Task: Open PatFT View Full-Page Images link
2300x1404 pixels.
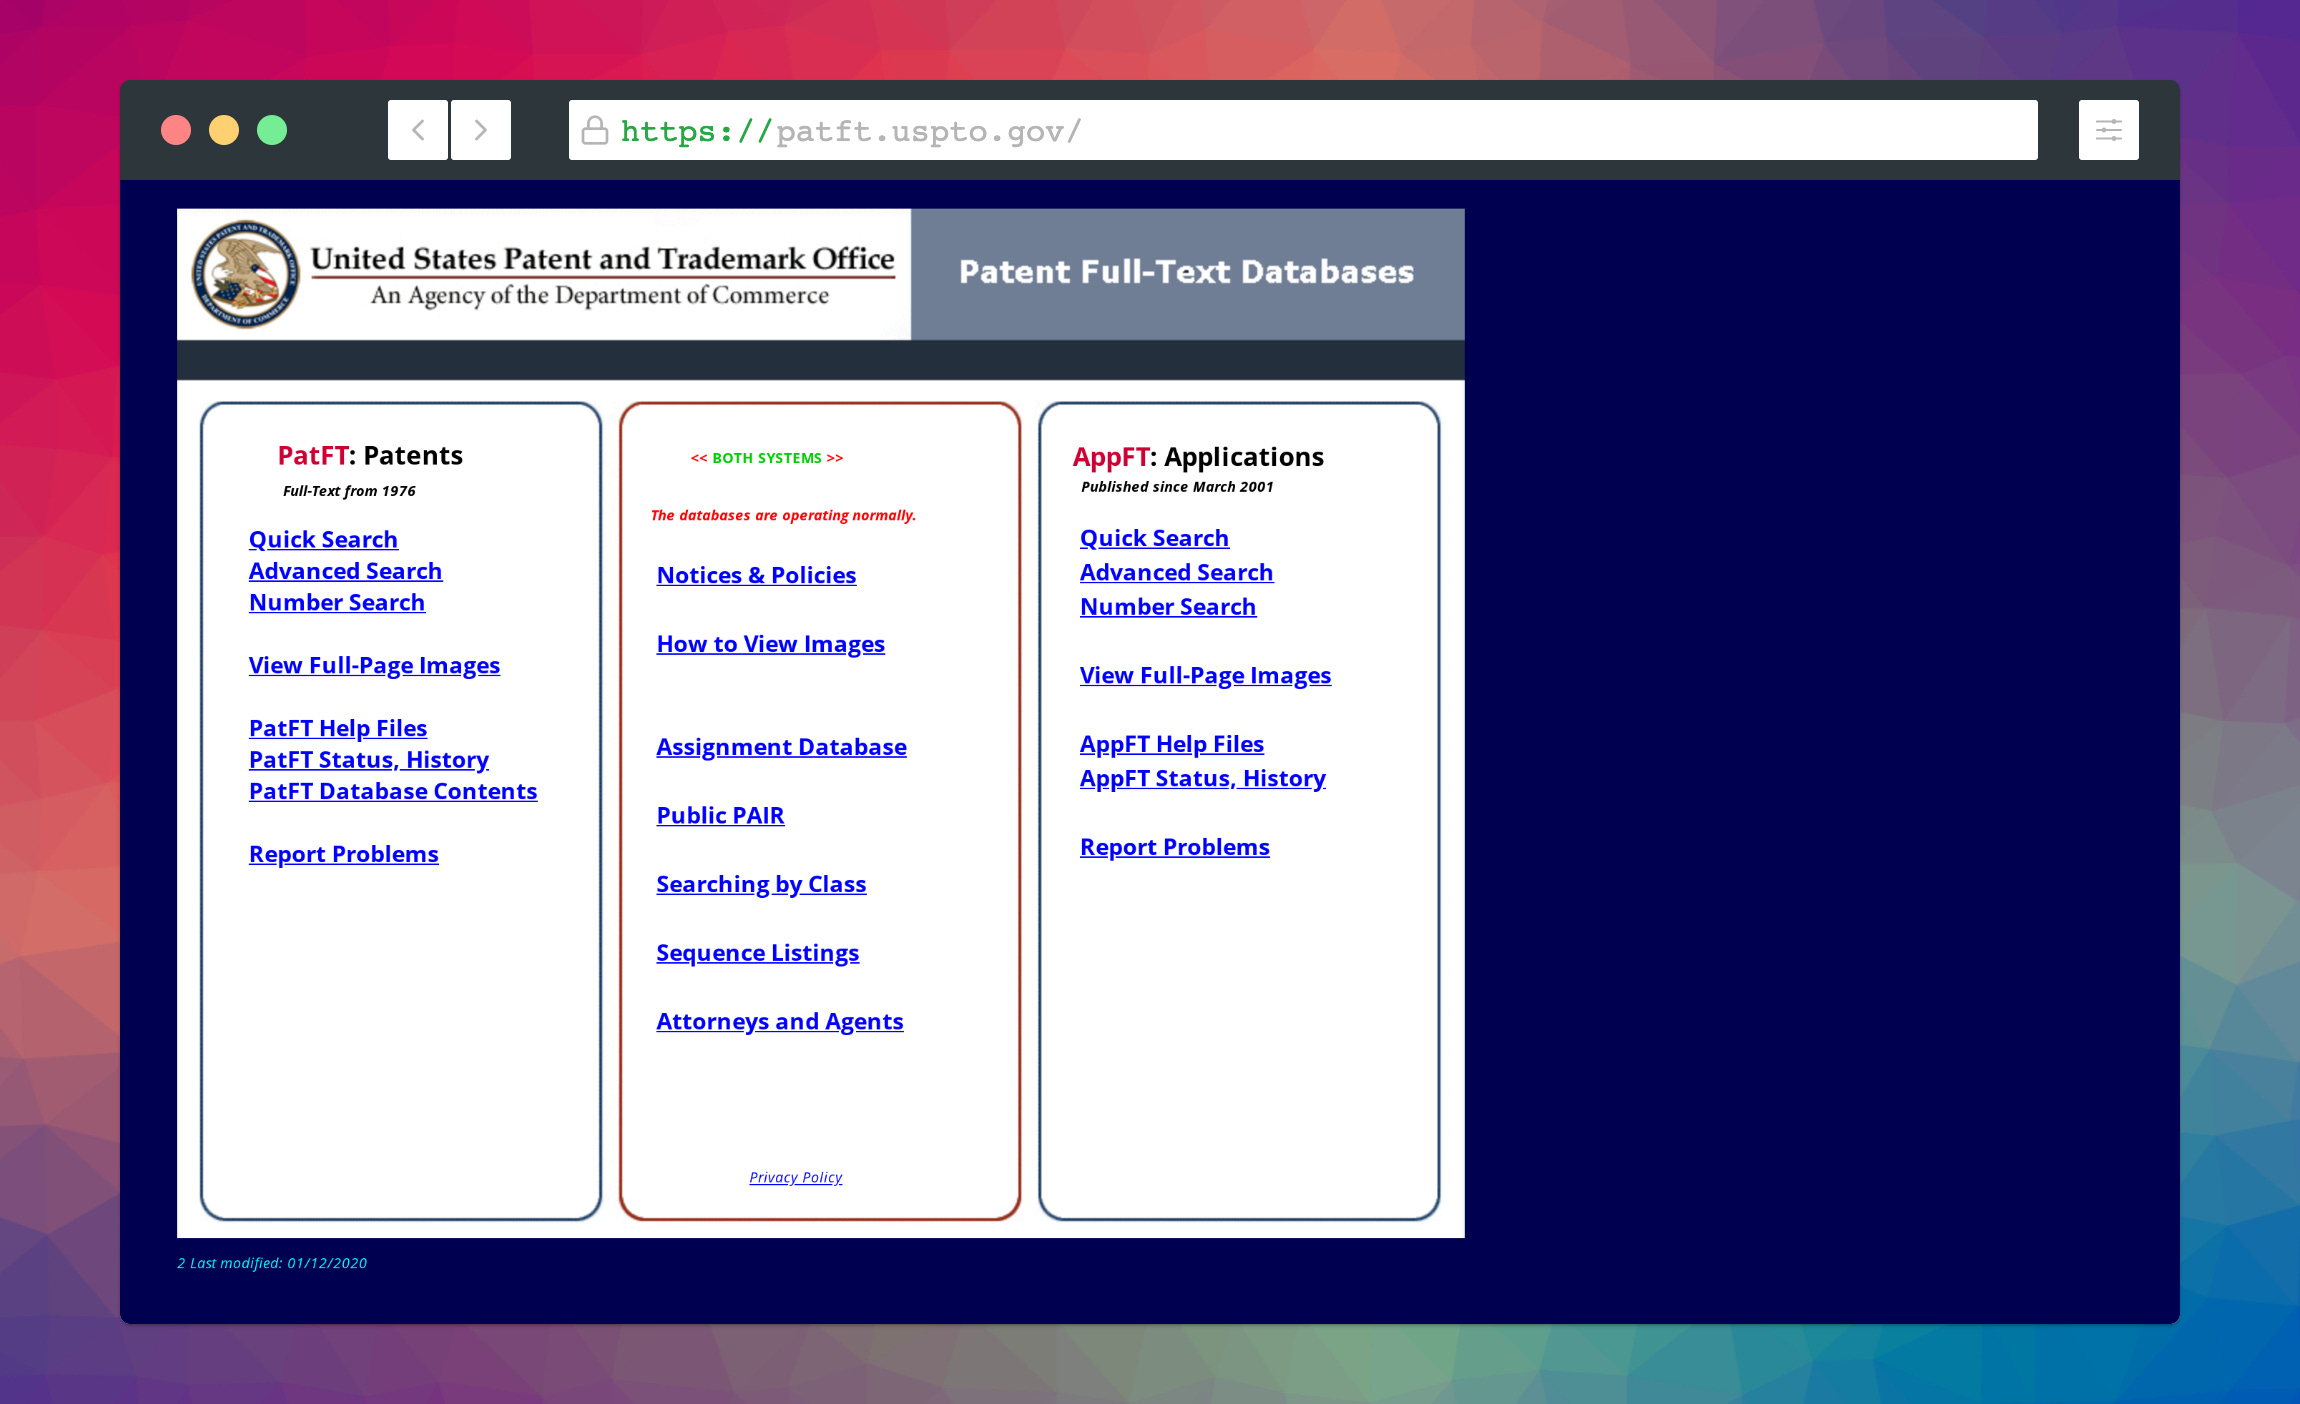Action: click(374, 666)
